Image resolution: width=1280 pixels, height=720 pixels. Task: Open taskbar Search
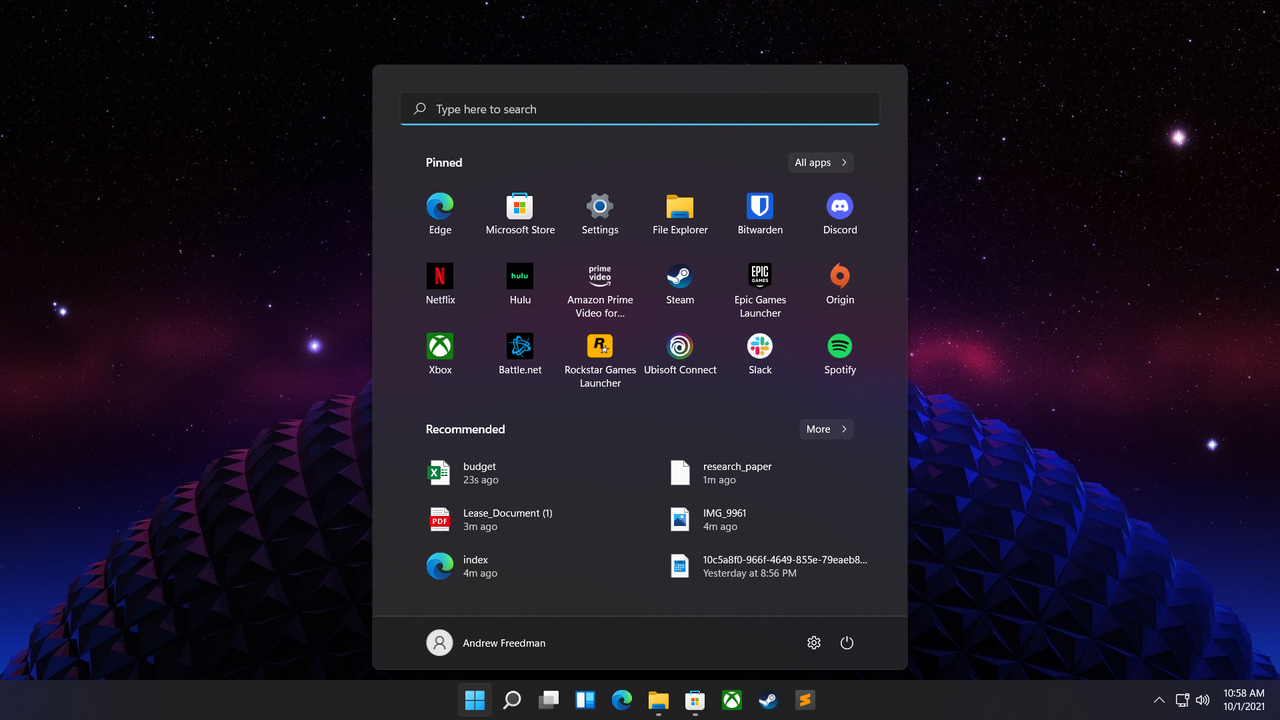512,700
